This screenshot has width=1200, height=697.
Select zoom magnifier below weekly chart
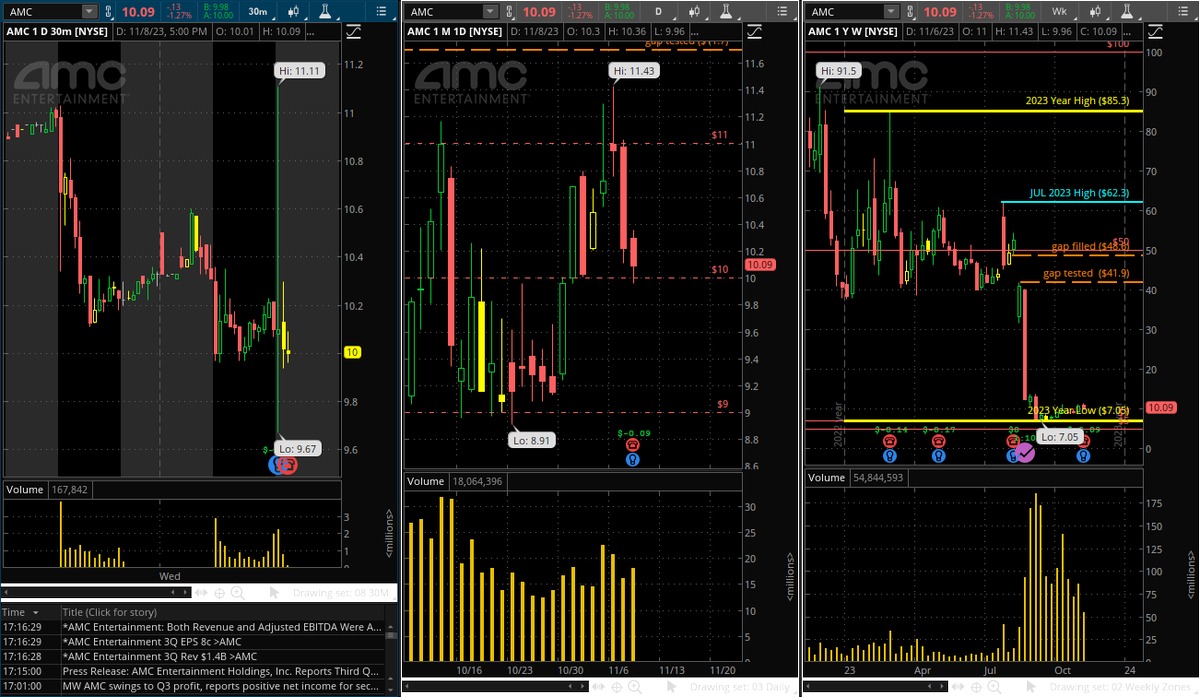point(994,687)
